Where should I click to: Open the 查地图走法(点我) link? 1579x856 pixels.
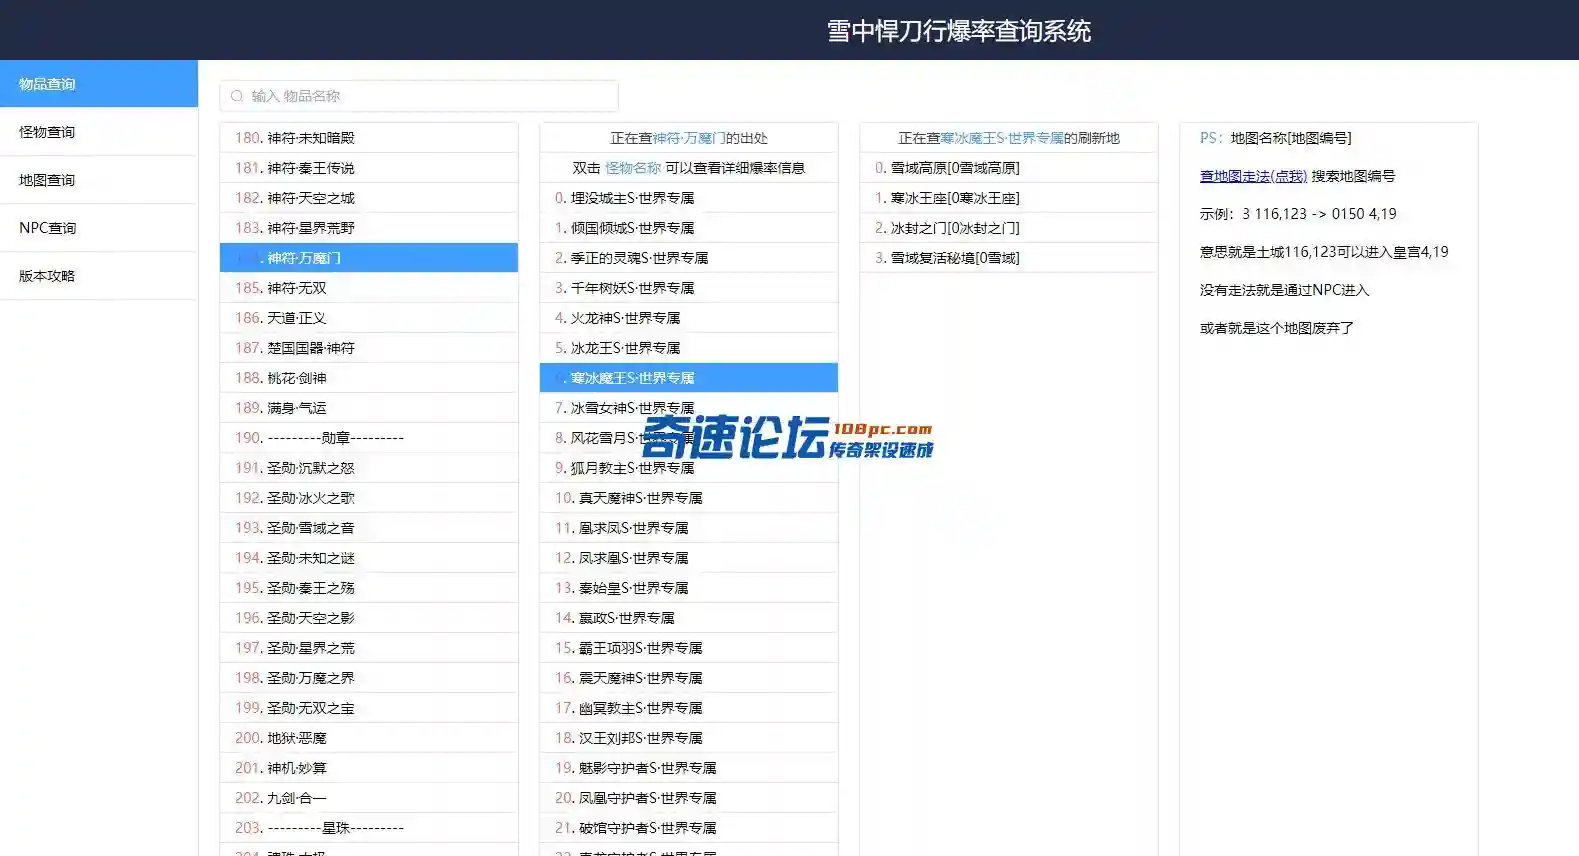1253,176
